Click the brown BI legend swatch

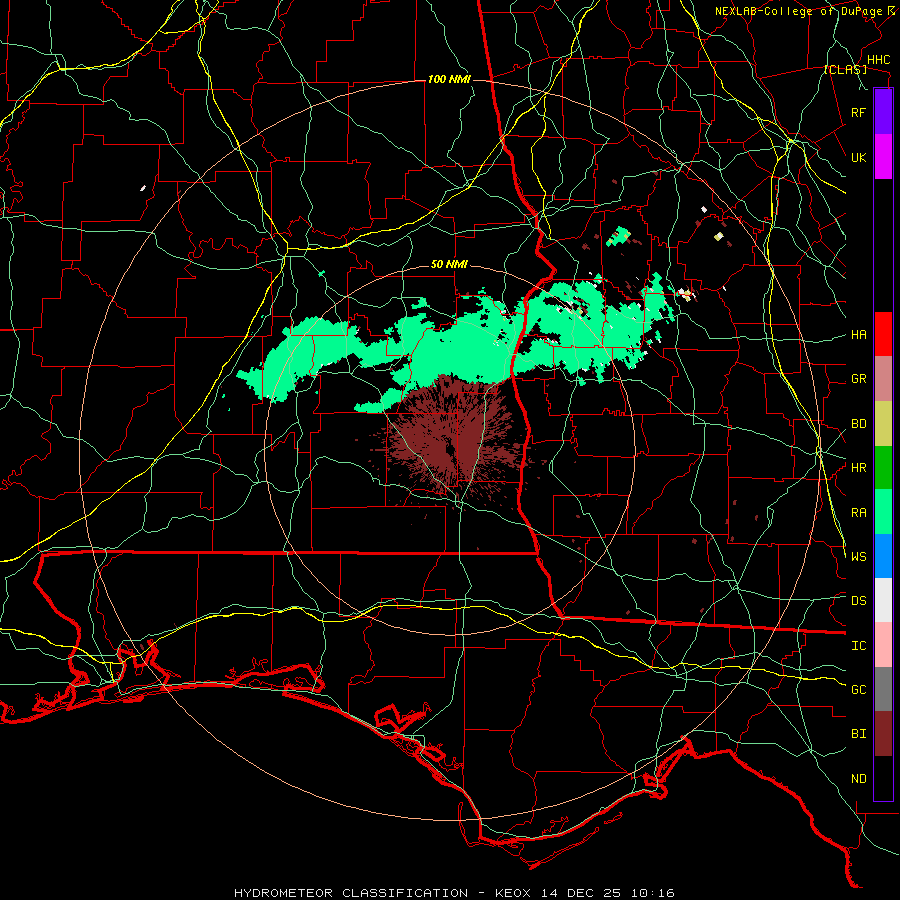[x=883, y=734]
